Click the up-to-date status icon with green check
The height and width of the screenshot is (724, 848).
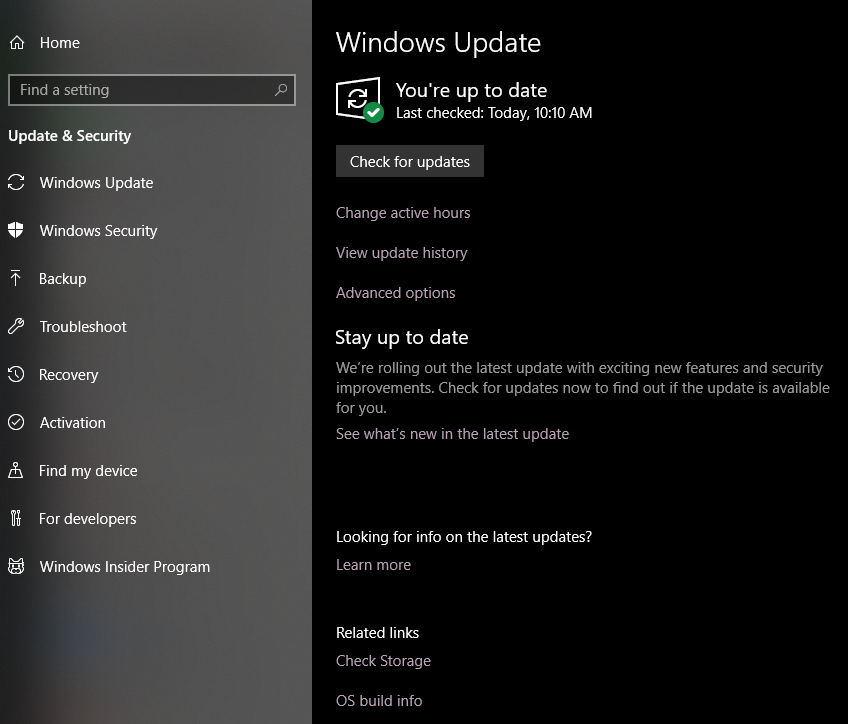click(x=360, y=100)
